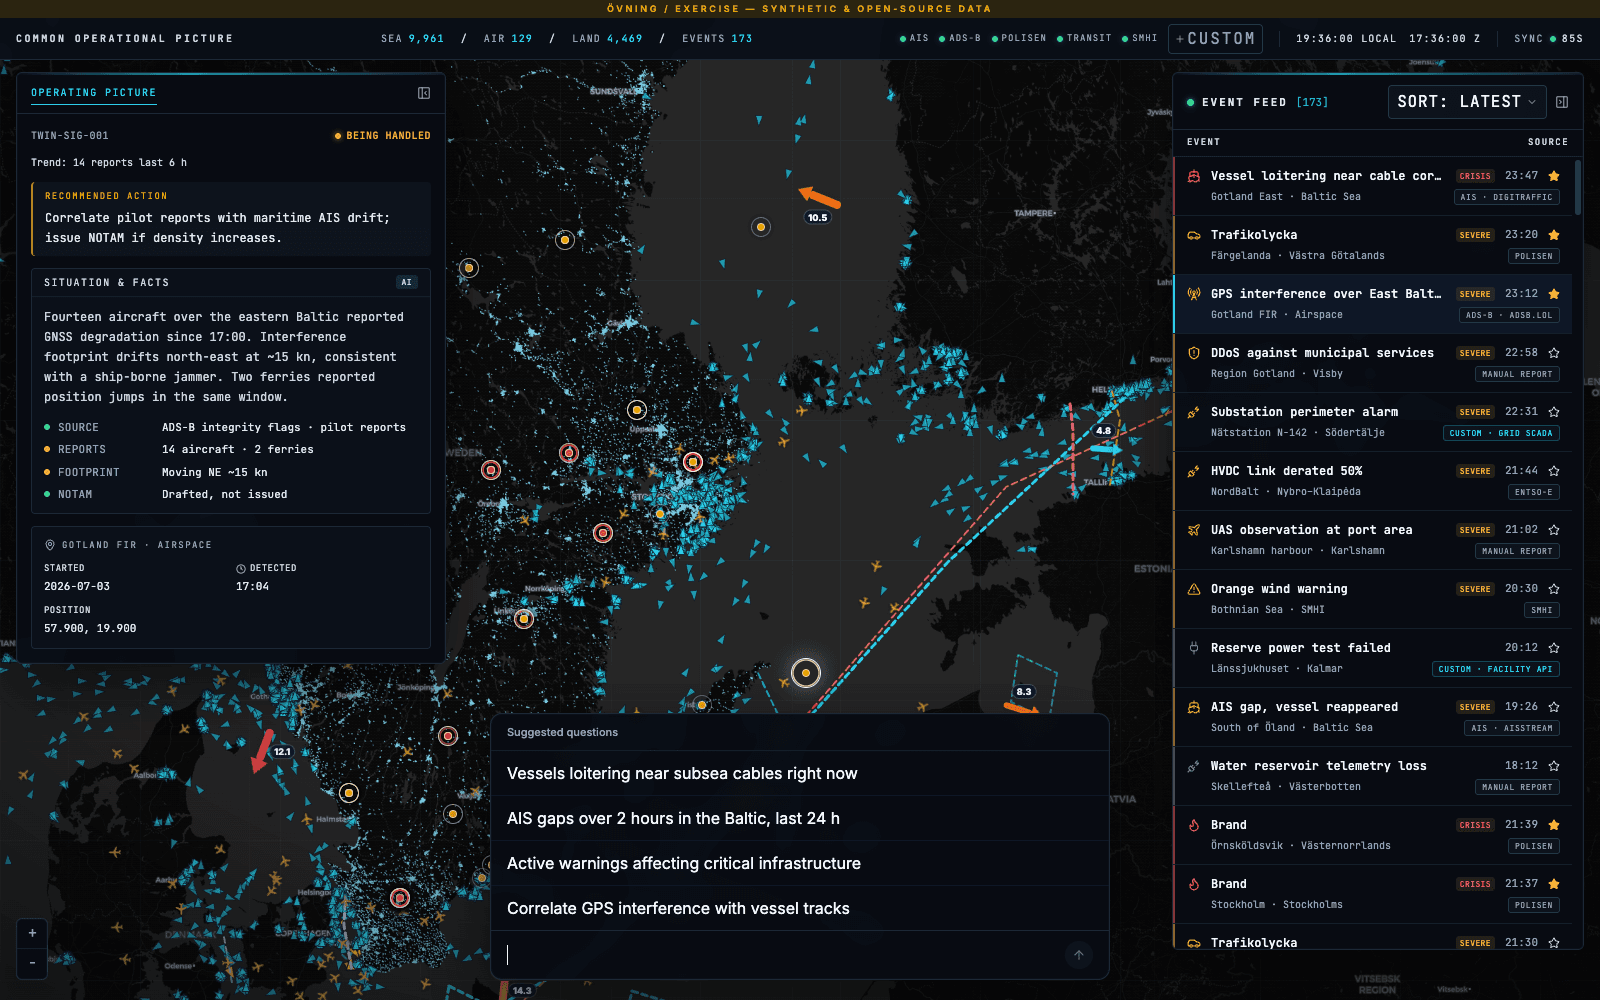The height and width of the screenshot is (1000, 1600).
Task: Click the vessel icon of Vessel loitering event
Action: pyautogui.click(x=1193, y=176)
